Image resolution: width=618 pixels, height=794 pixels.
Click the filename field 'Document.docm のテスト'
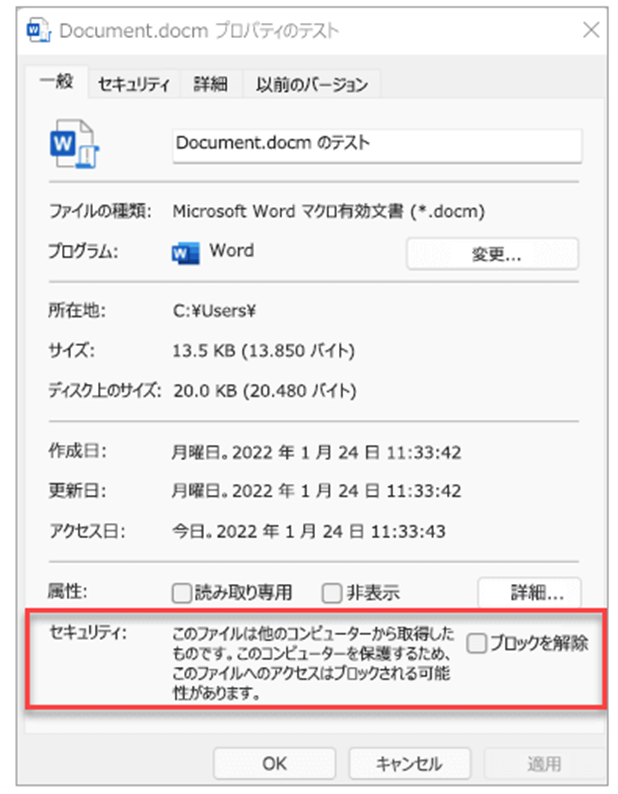click(x=377, y=145)
